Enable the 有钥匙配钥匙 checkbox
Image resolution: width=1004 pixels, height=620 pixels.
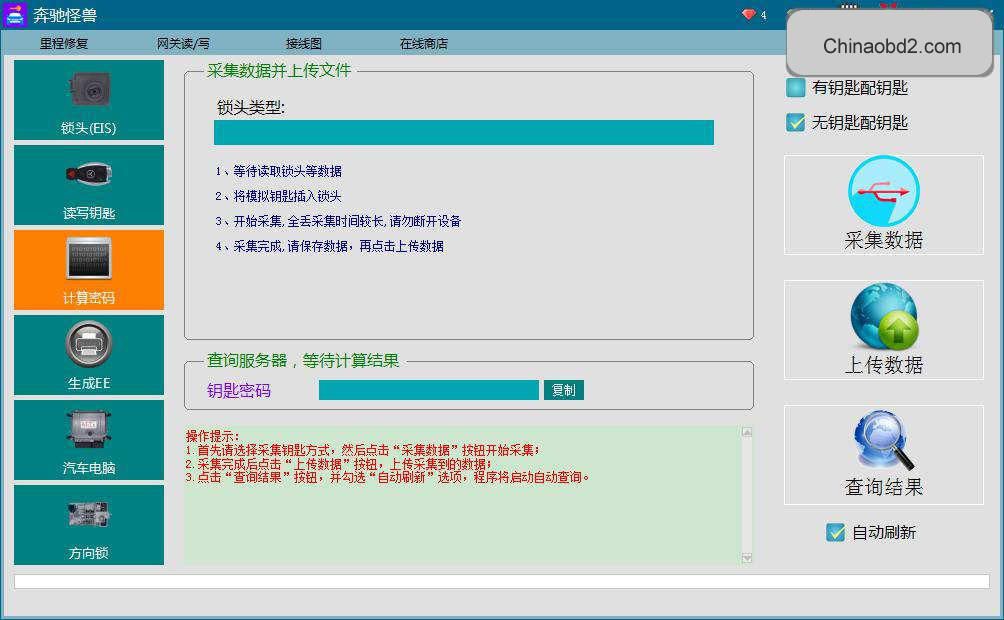(795, 88)
